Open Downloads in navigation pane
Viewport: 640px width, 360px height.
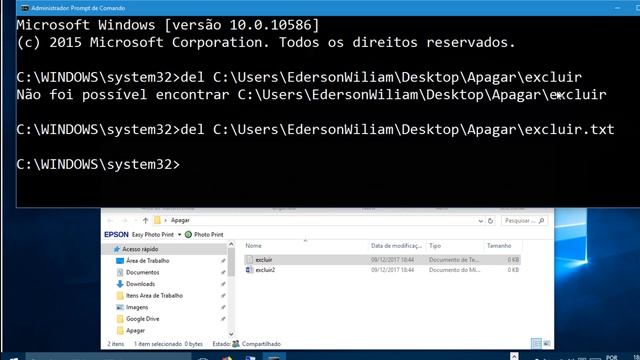pyautogui.click(x=140, y=284)
